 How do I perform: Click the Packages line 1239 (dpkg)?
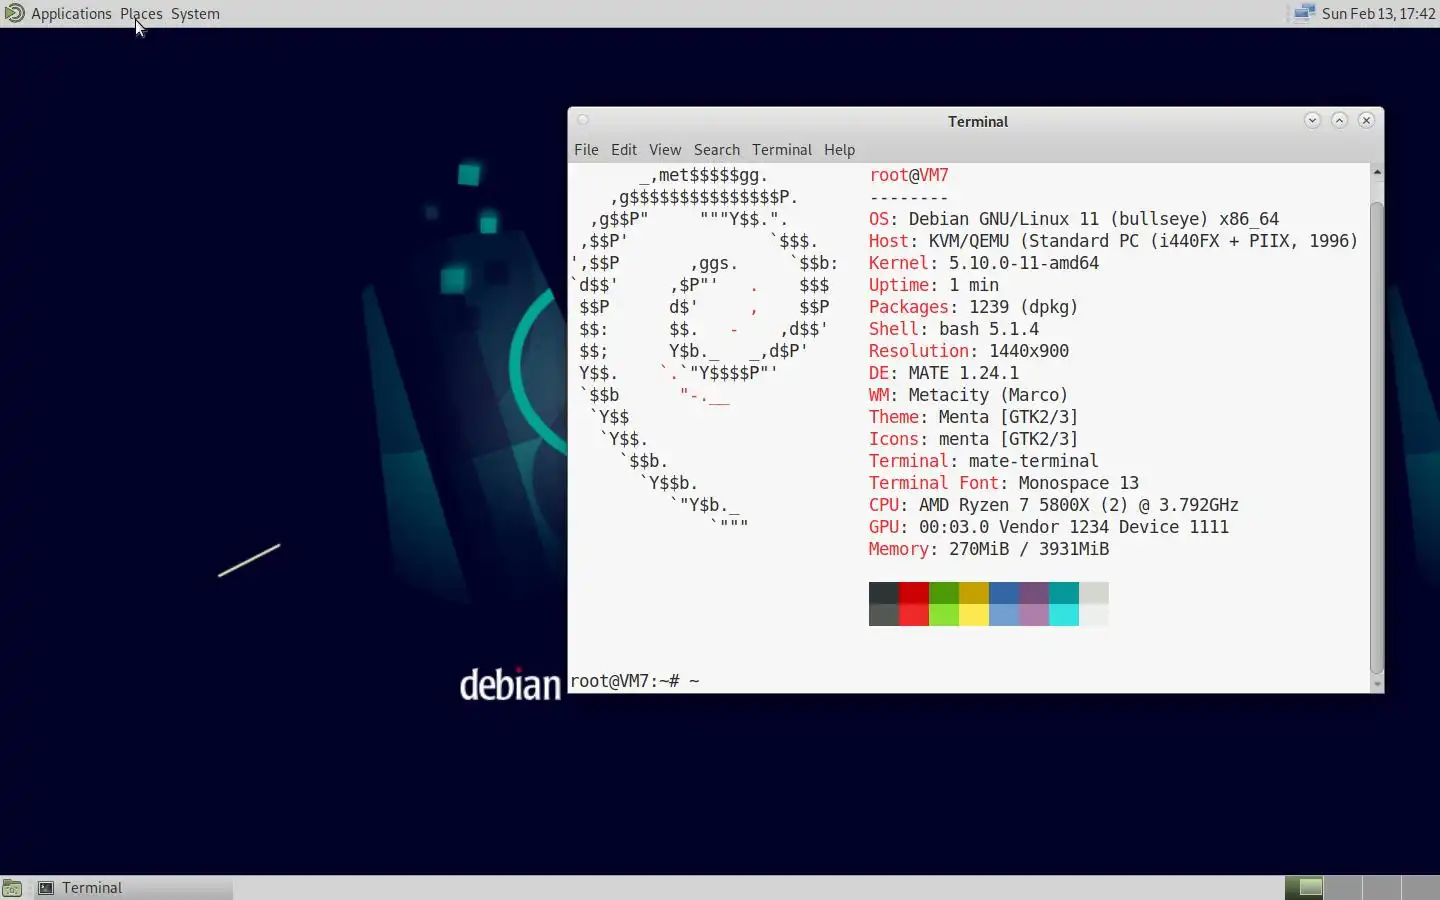974,307
